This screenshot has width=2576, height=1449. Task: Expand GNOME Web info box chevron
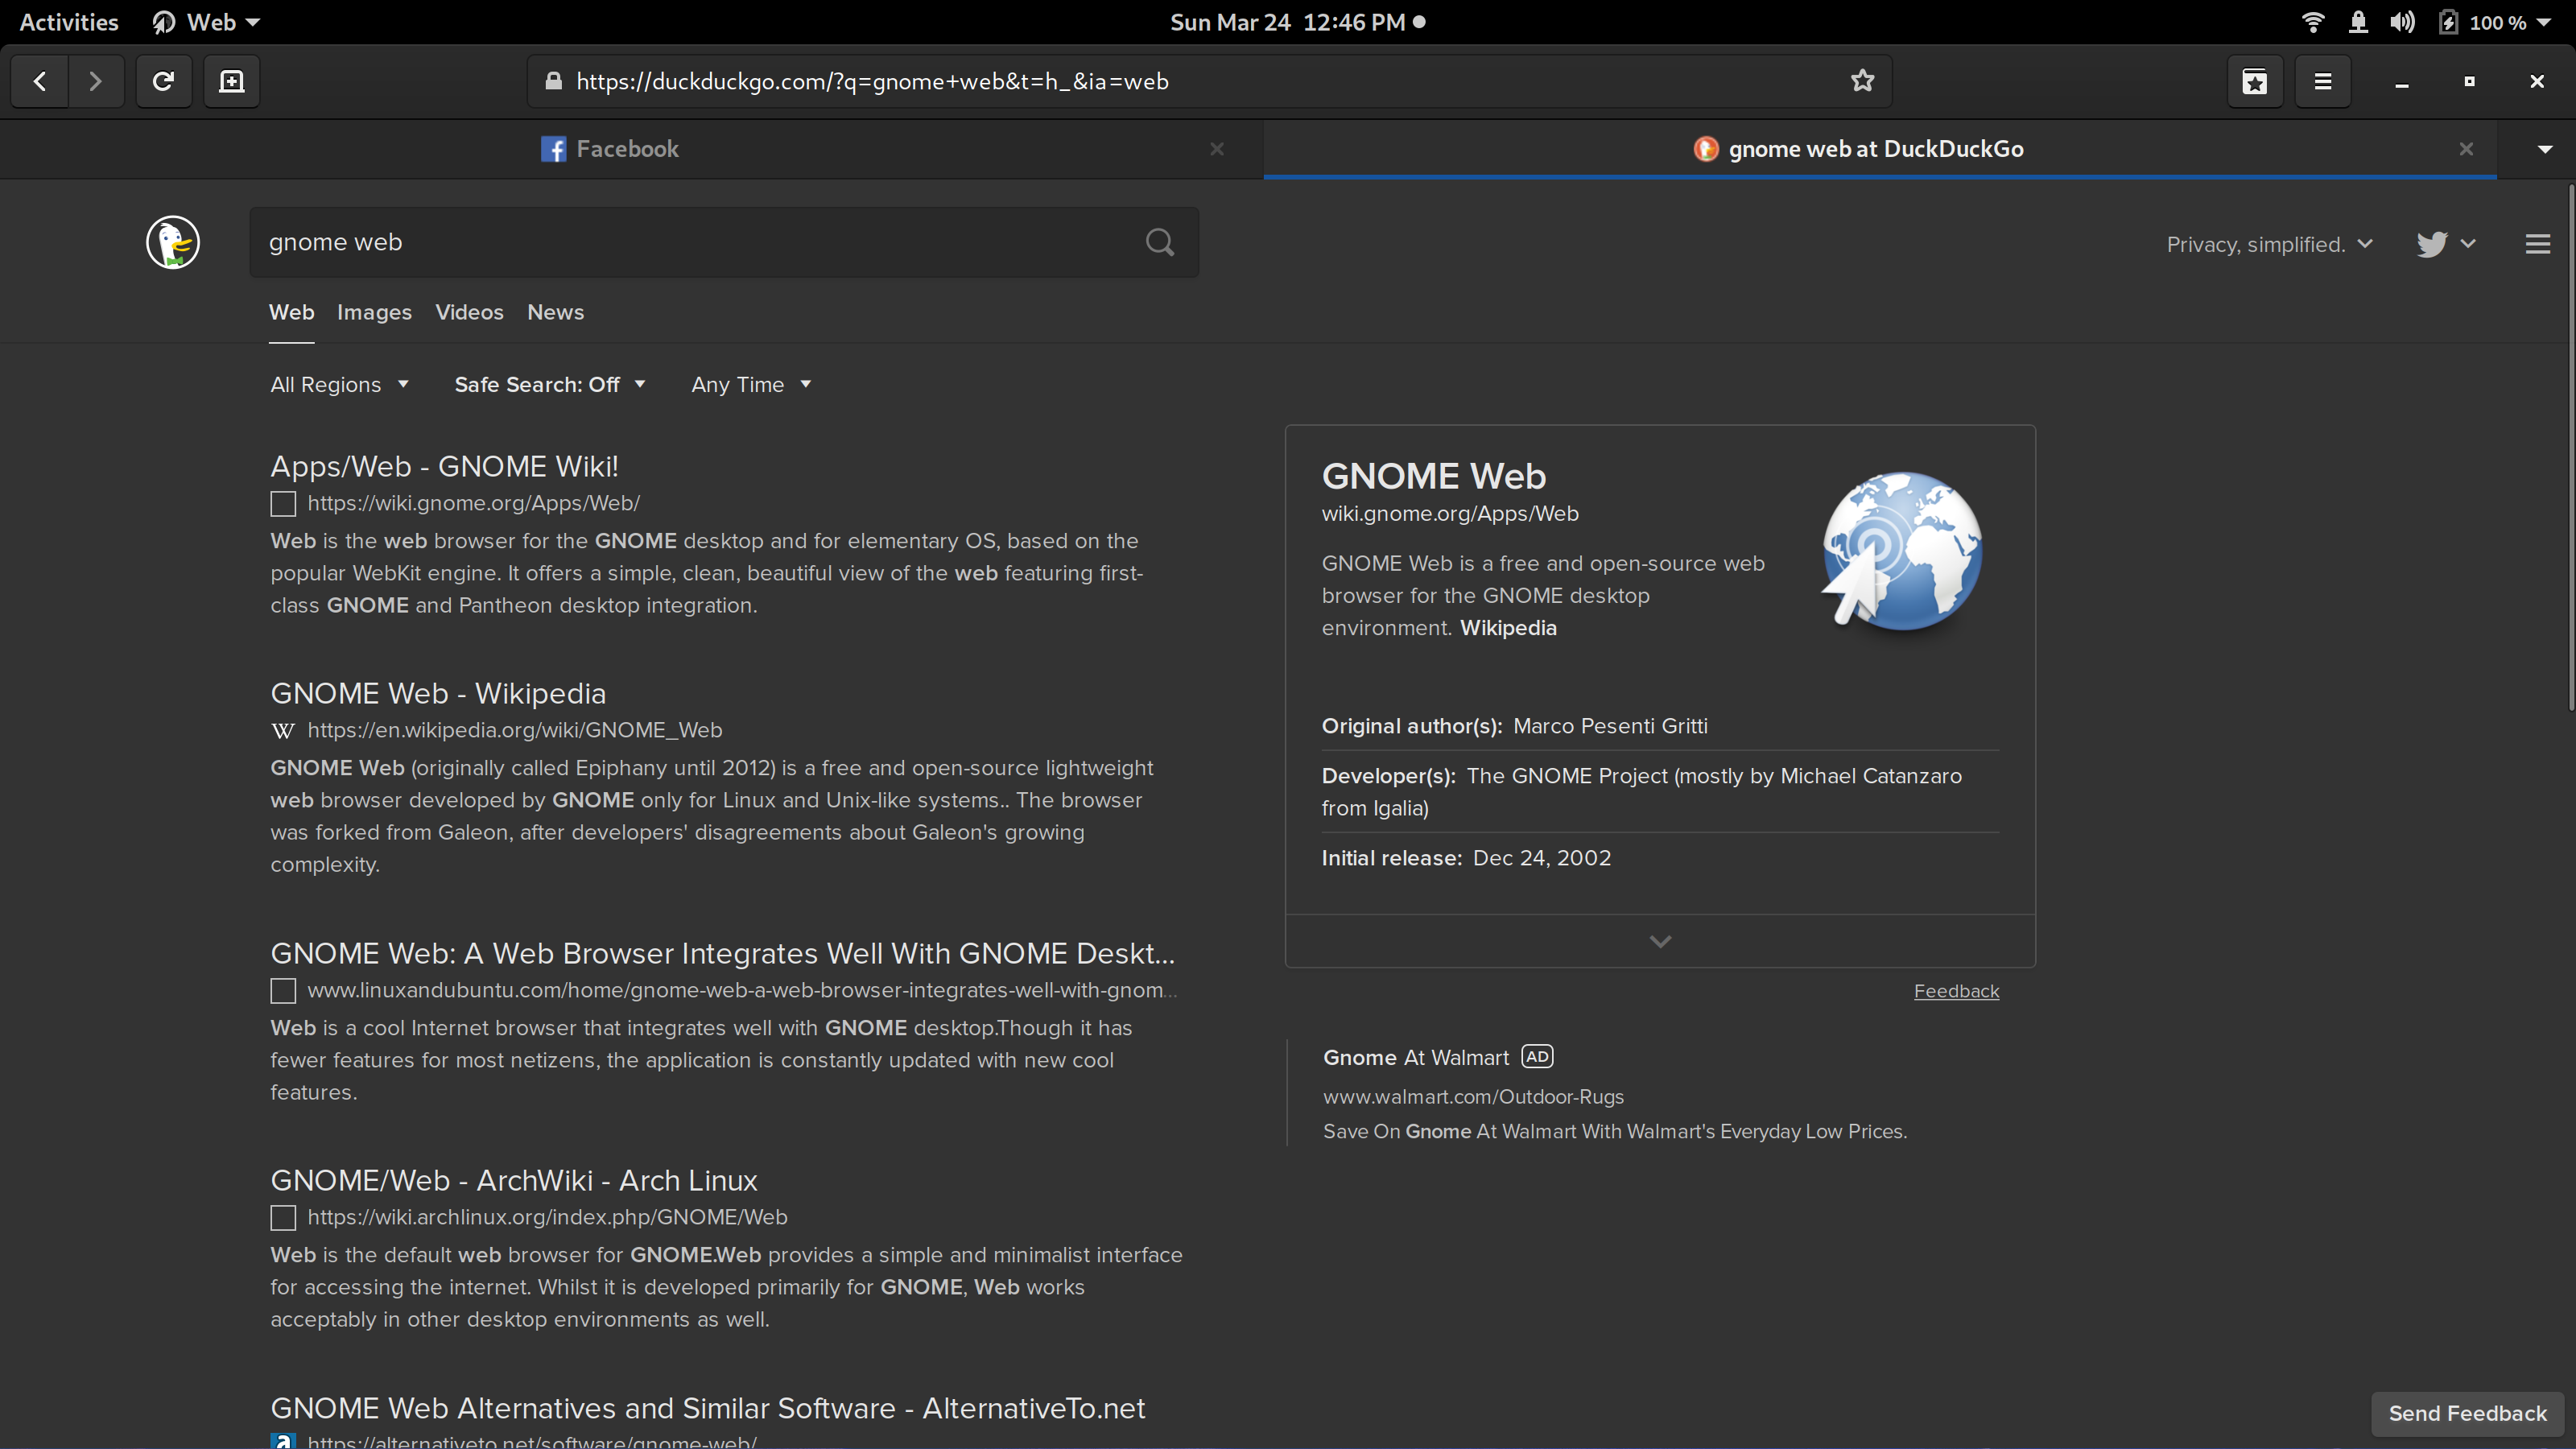[1660, 941]
